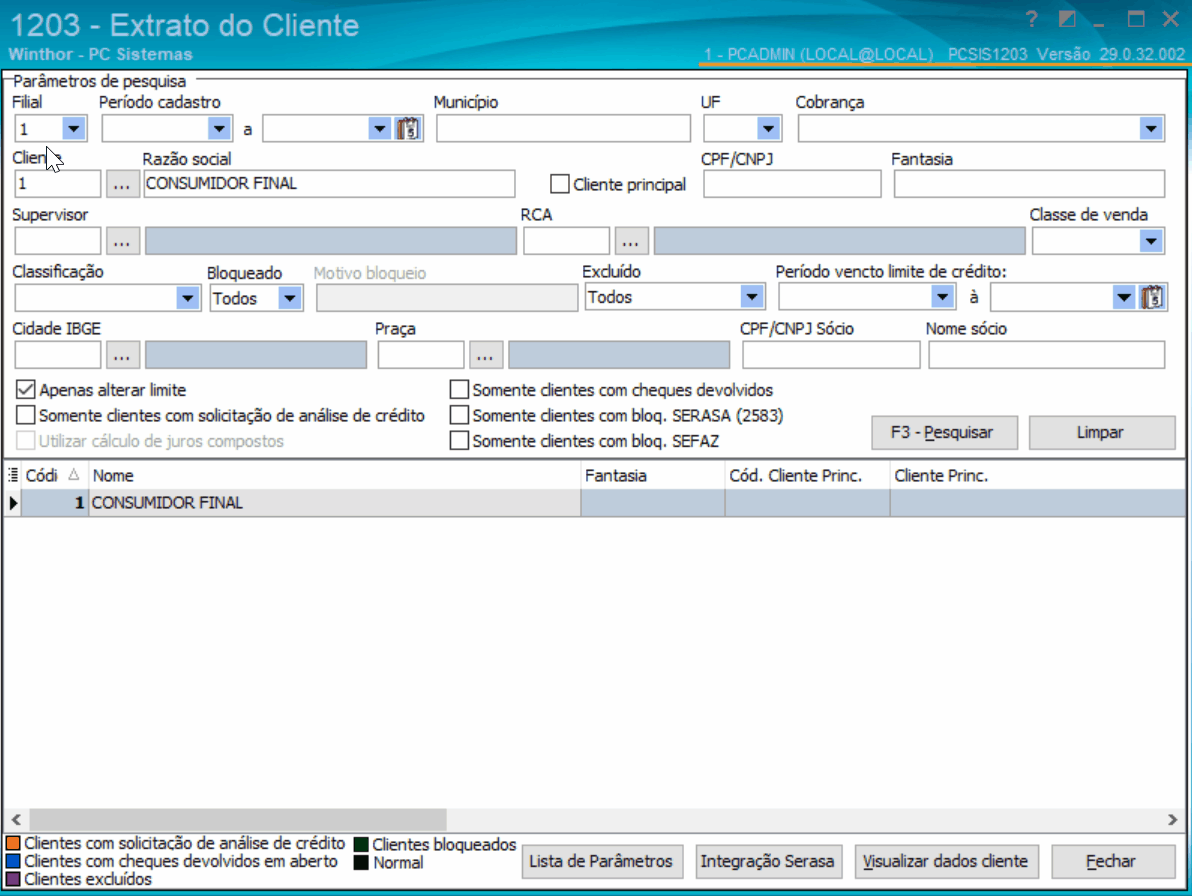1192x896 pixels.
Task: Enable Somente clientes com cheques devolvidos
Action: [459, 390]
